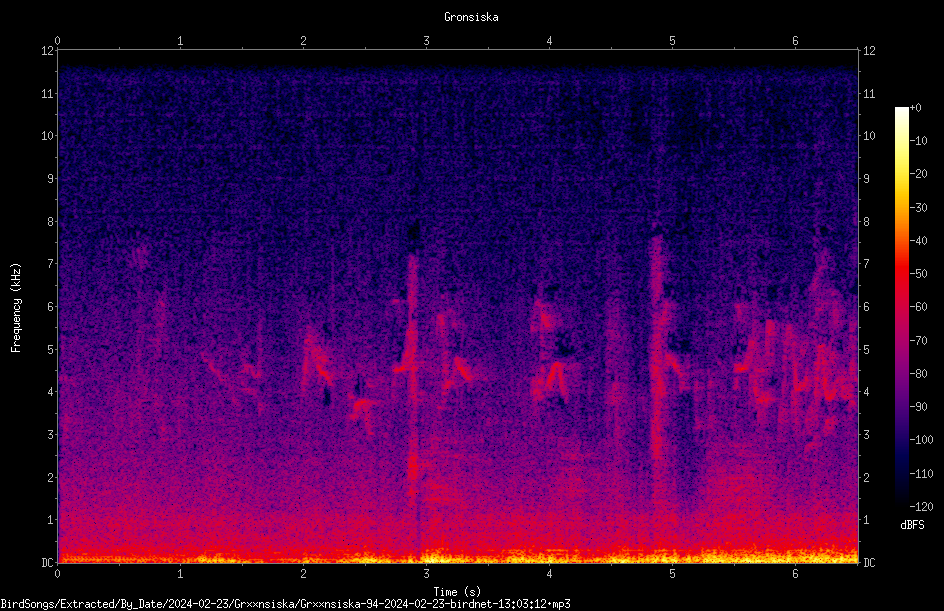The height and width of the screenshot is (611, 944).
Task: Click the 12 kHz label on left axis
Action: pyautogui.click(x=48, y=51)
